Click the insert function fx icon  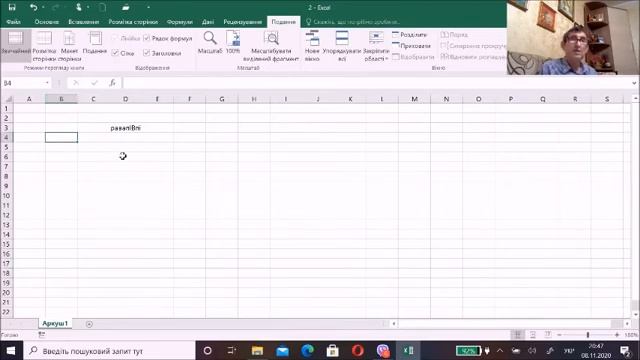click(112, 83)
